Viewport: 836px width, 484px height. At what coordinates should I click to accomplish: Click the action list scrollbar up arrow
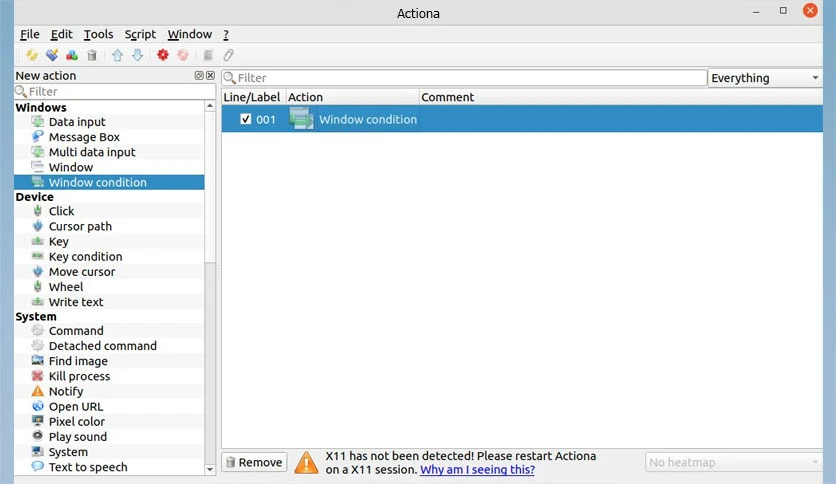click(210, 106)
